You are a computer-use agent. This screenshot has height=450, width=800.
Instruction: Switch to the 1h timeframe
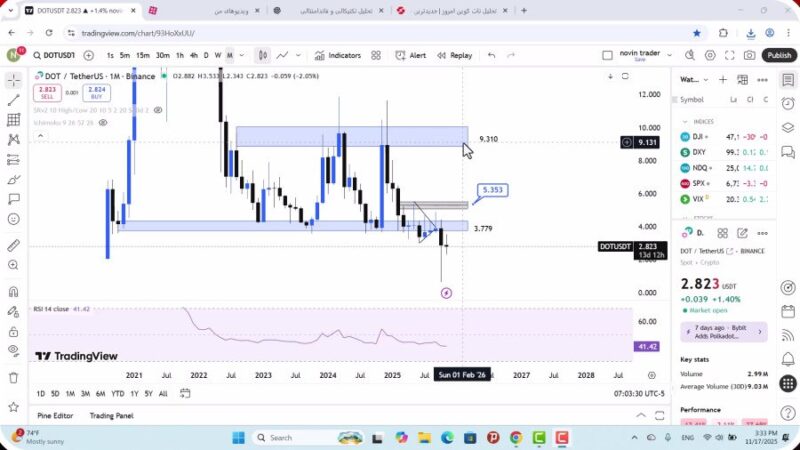point(180,56)
